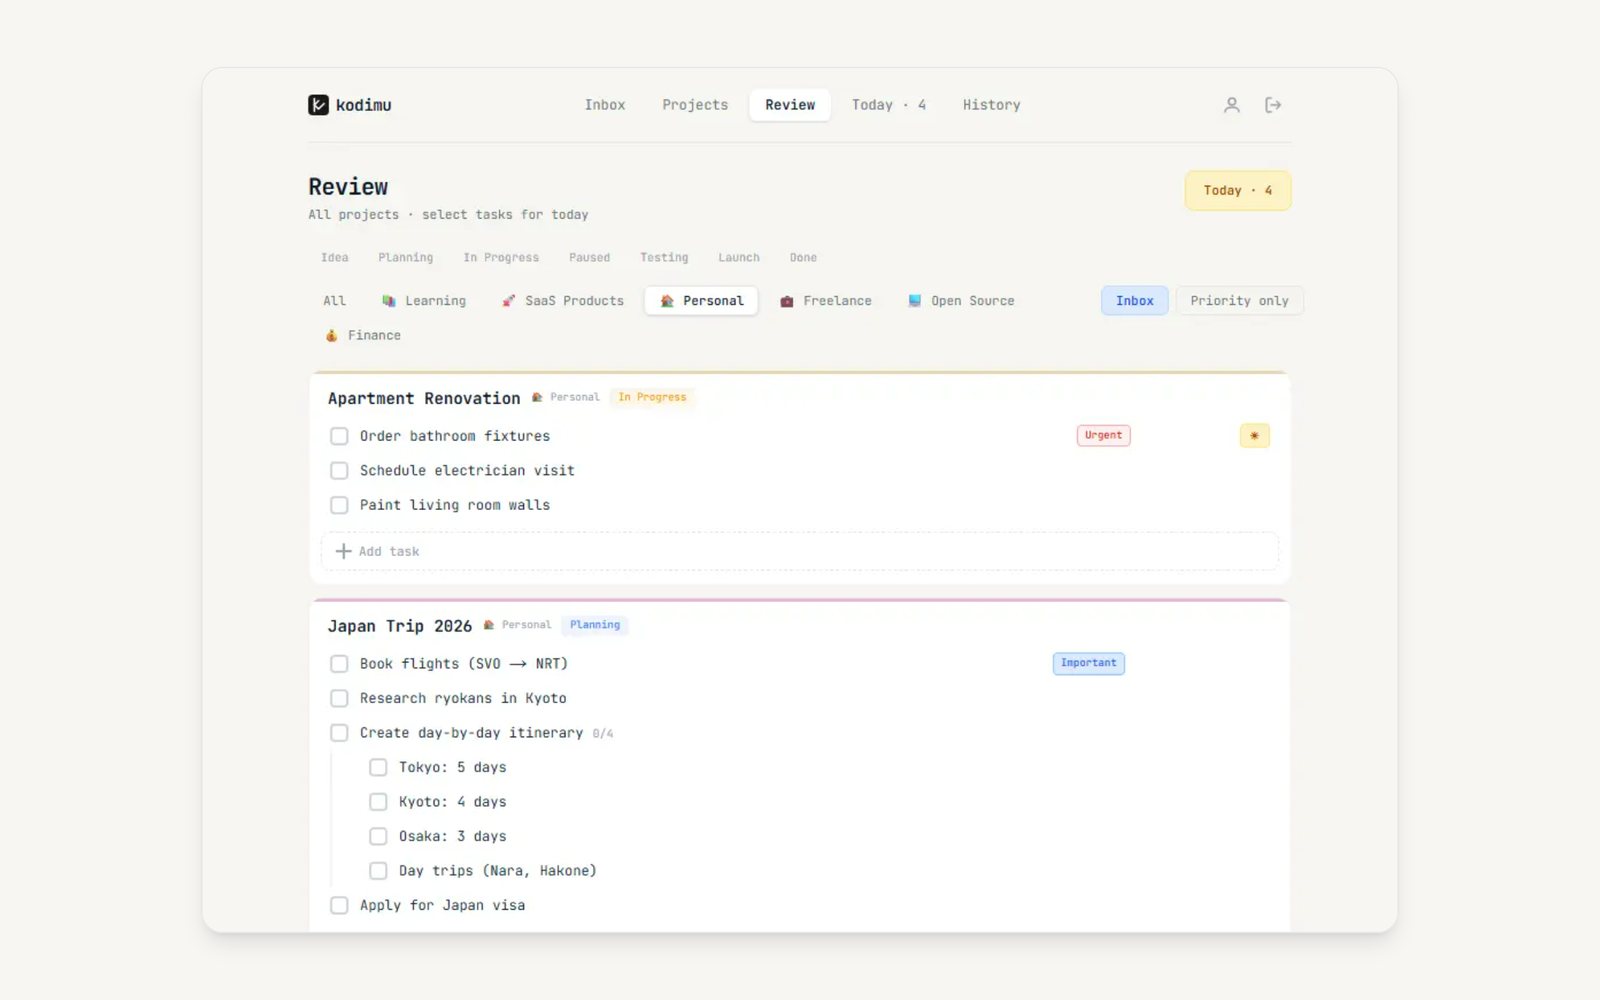Click the Add task input field
This screenshot has height=1000, width=1600.
800,551
